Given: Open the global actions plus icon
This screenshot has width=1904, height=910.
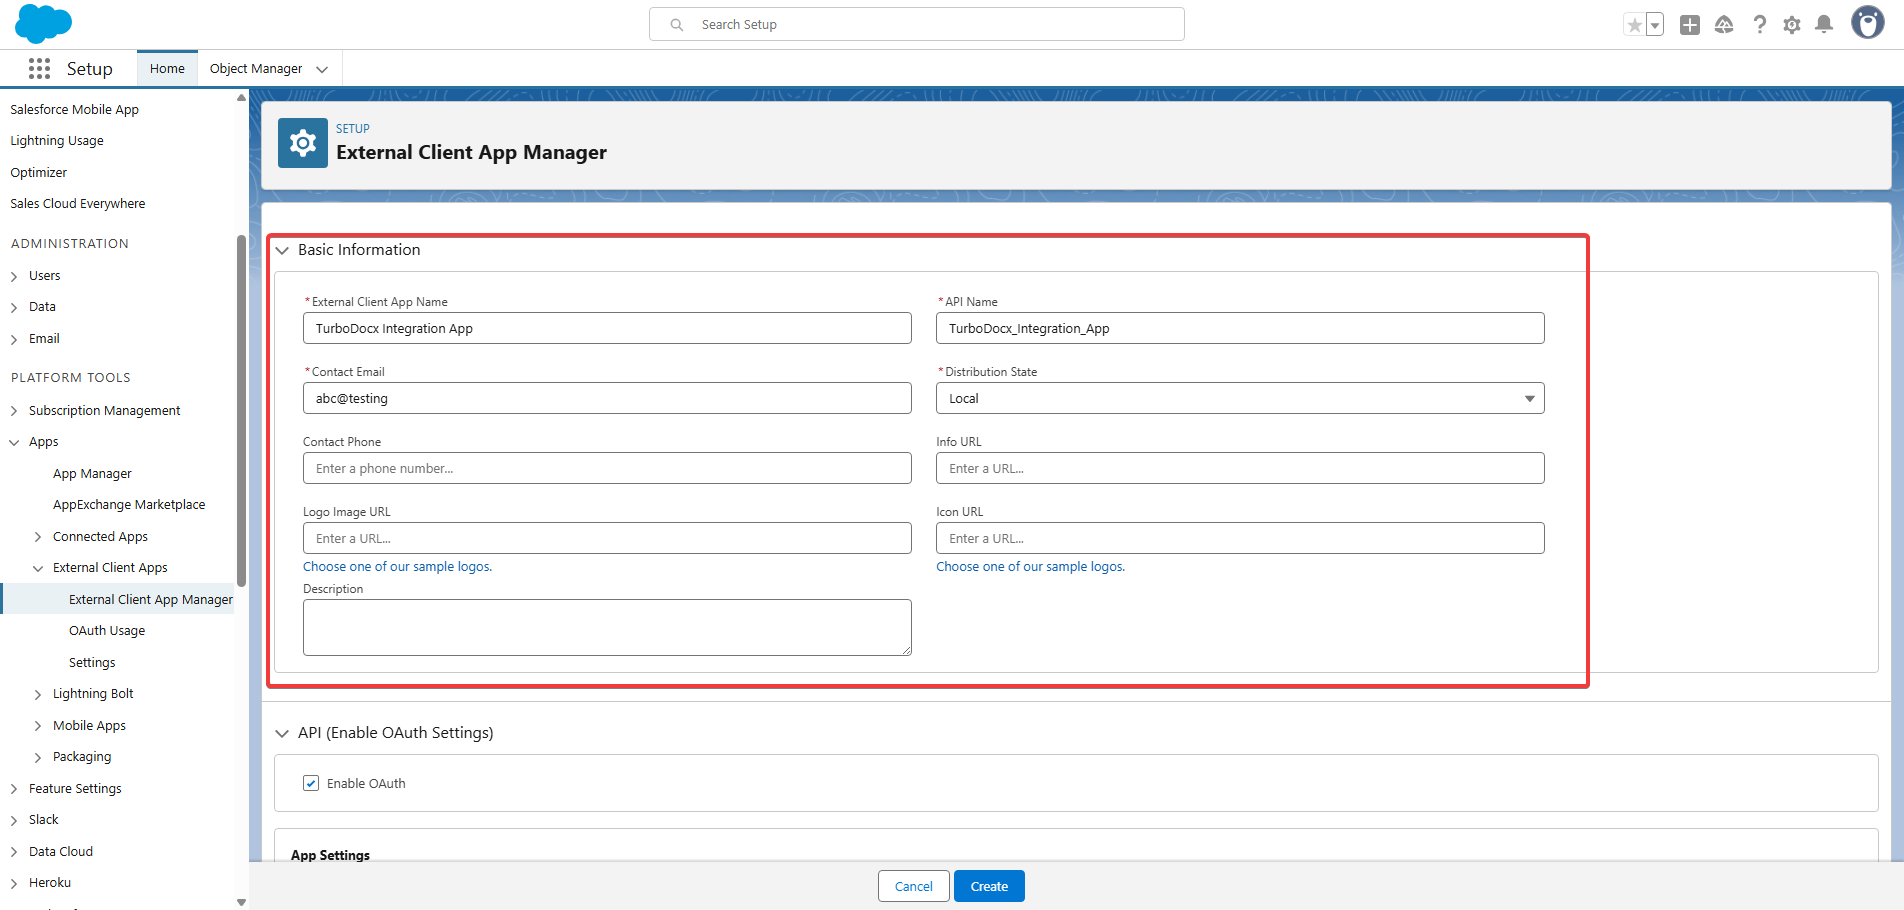Looking at the screenshot, I should [1690, 25].
